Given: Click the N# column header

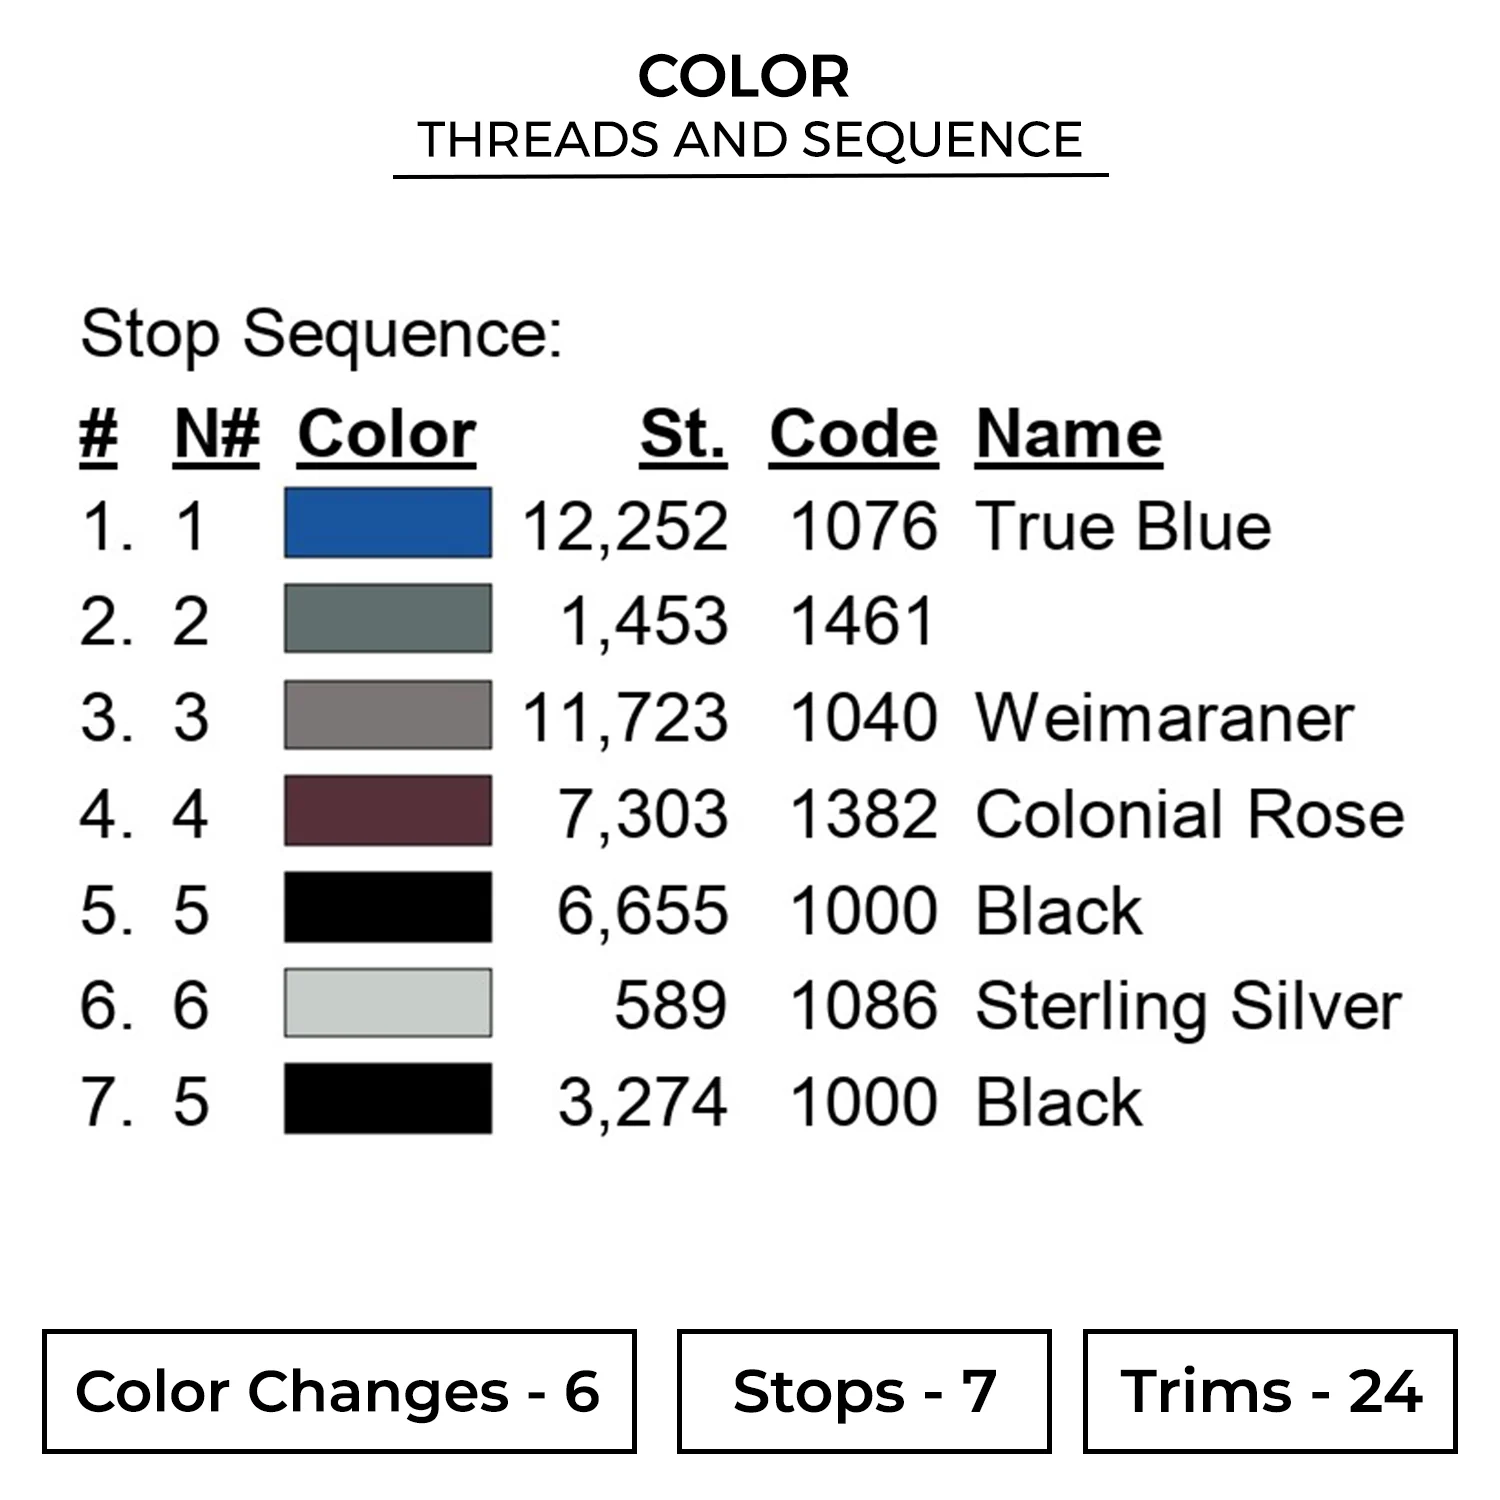Looking at the screenshot, I should coord(217,435).
